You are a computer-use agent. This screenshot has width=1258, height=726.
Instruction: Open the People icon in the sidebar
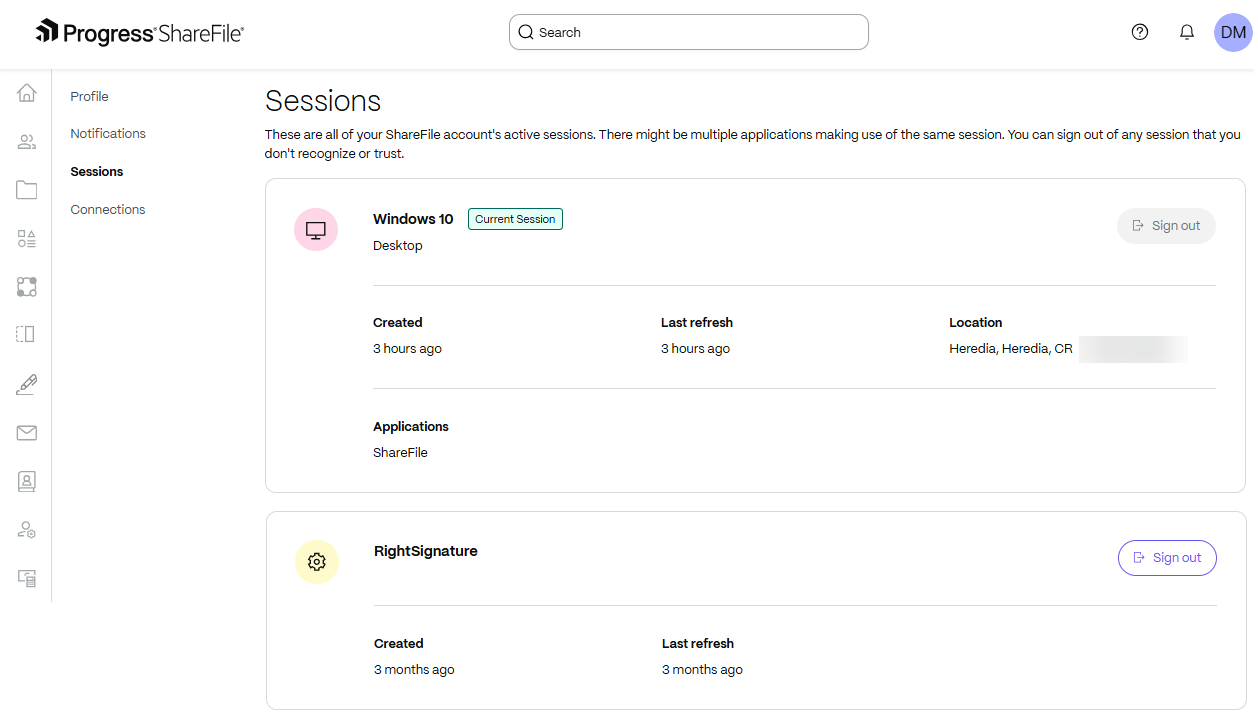[27, 142]
